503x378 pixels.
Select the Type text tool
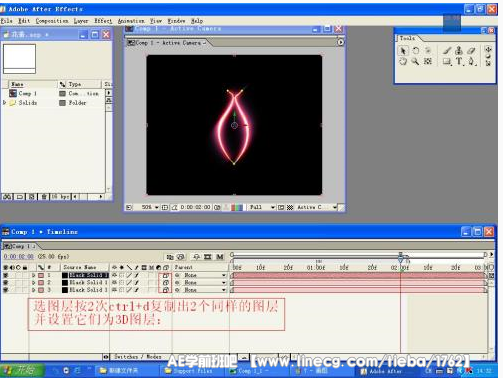coord(459,61)
